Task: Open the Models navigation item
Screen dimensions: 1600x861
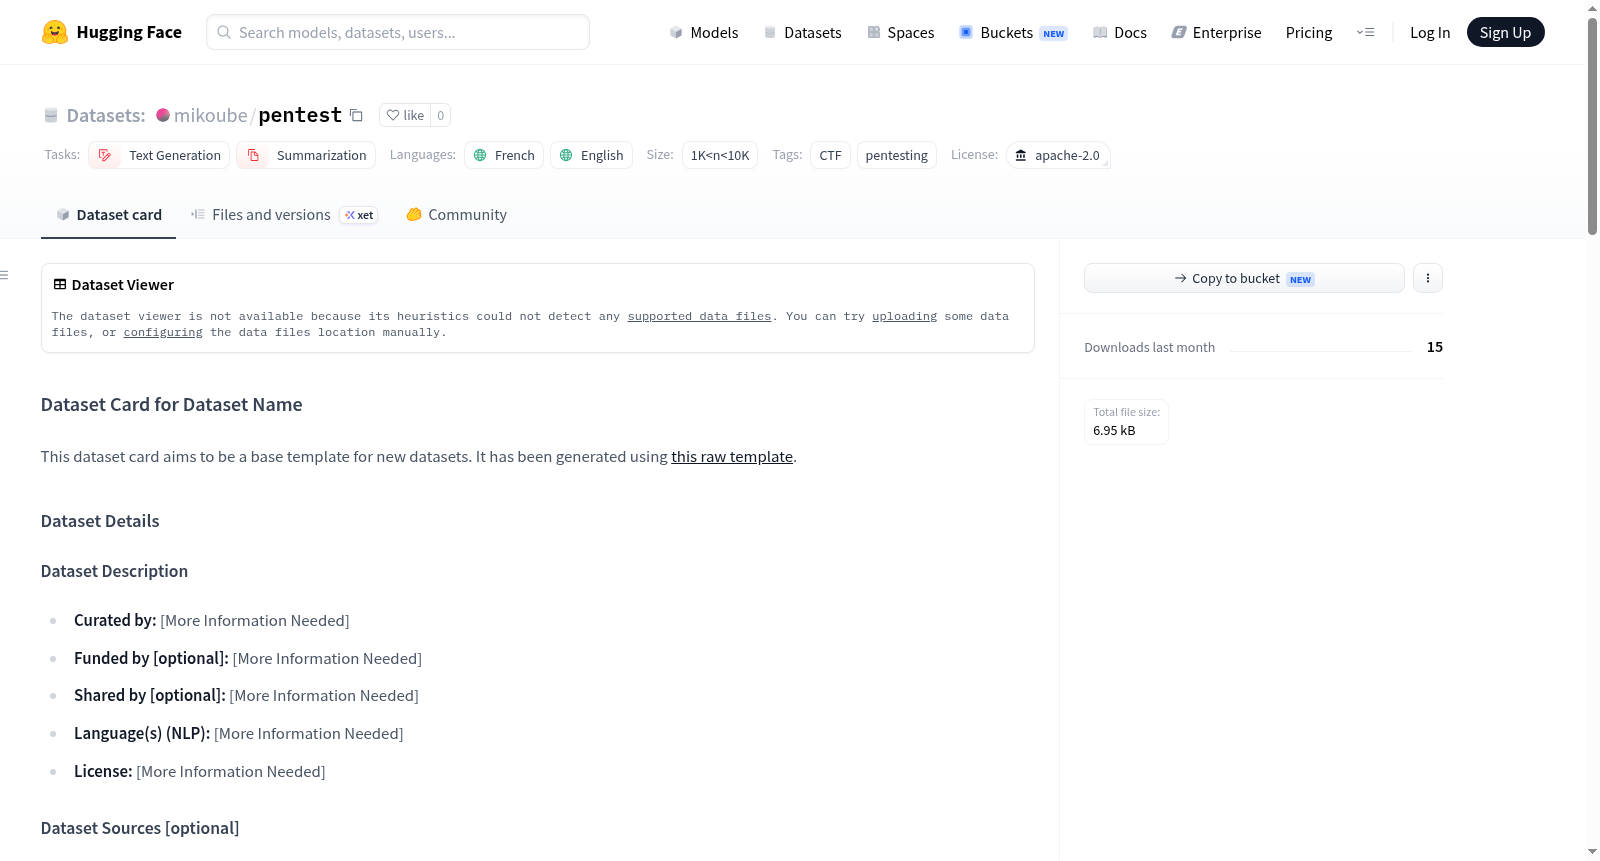Action: point(704,32)
